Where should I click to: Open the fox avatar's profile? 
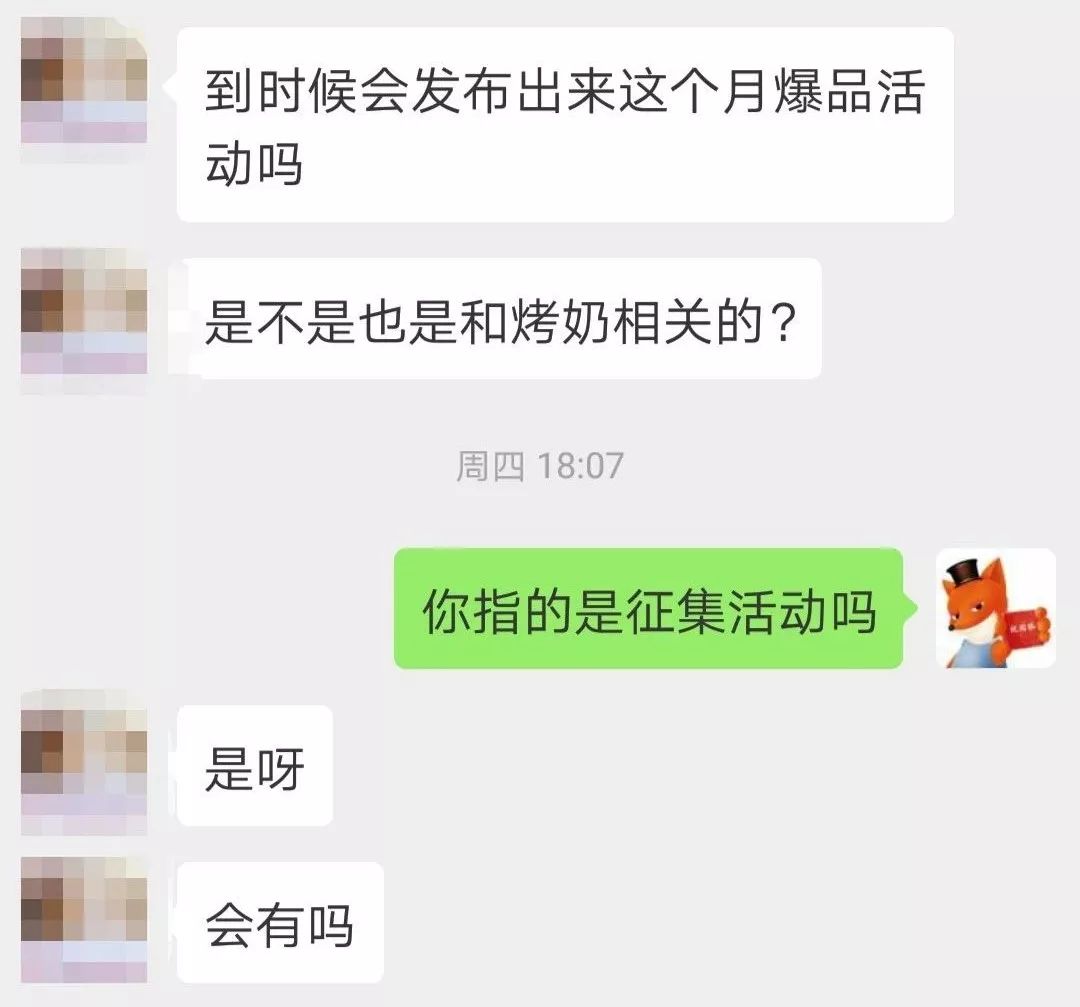[996, 608]
